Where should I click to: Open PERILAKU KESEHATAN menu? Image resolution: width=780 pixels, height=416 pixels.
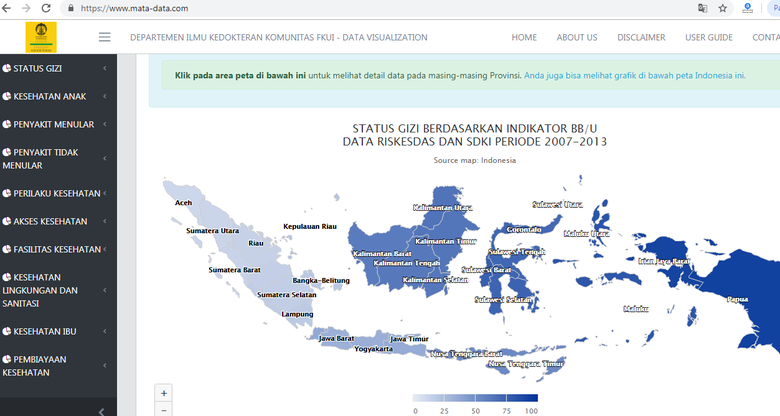pos(56,193)
